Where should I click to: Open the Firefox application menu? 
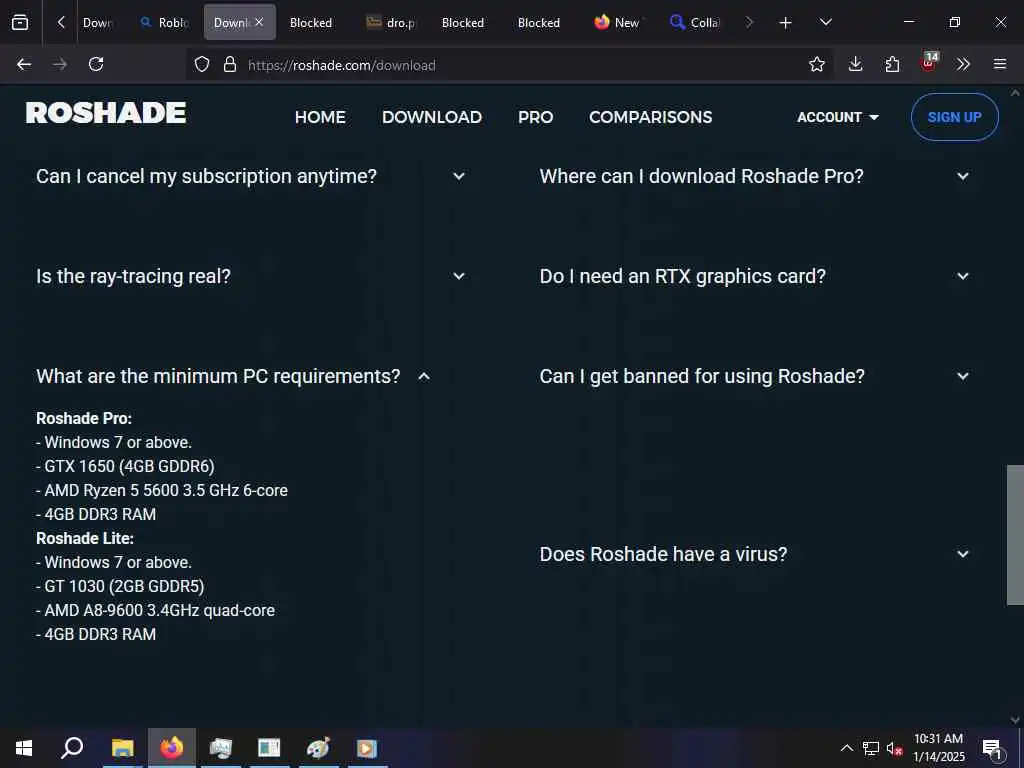1000,64
